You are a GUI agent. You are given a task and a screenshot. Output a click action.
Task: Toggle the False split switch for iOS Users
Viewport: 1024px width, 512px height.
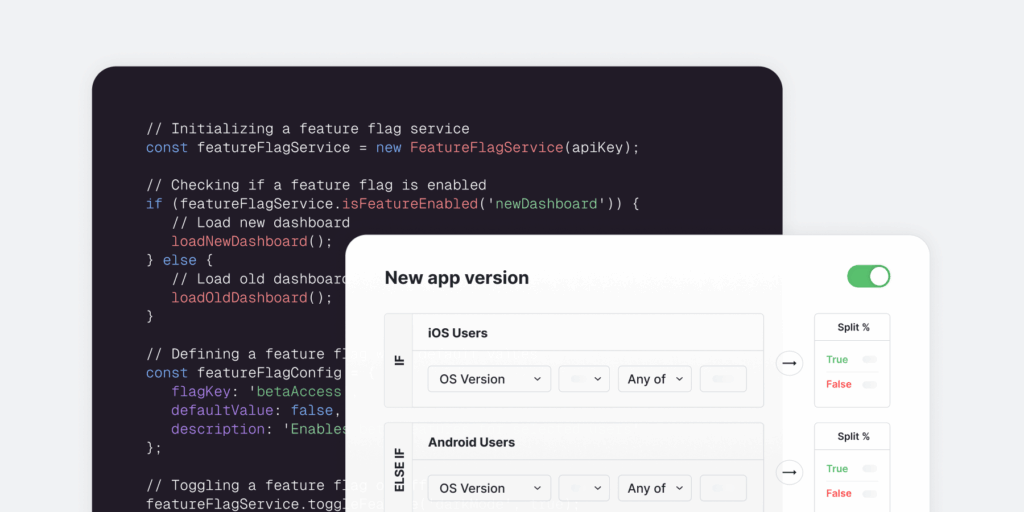869,385
